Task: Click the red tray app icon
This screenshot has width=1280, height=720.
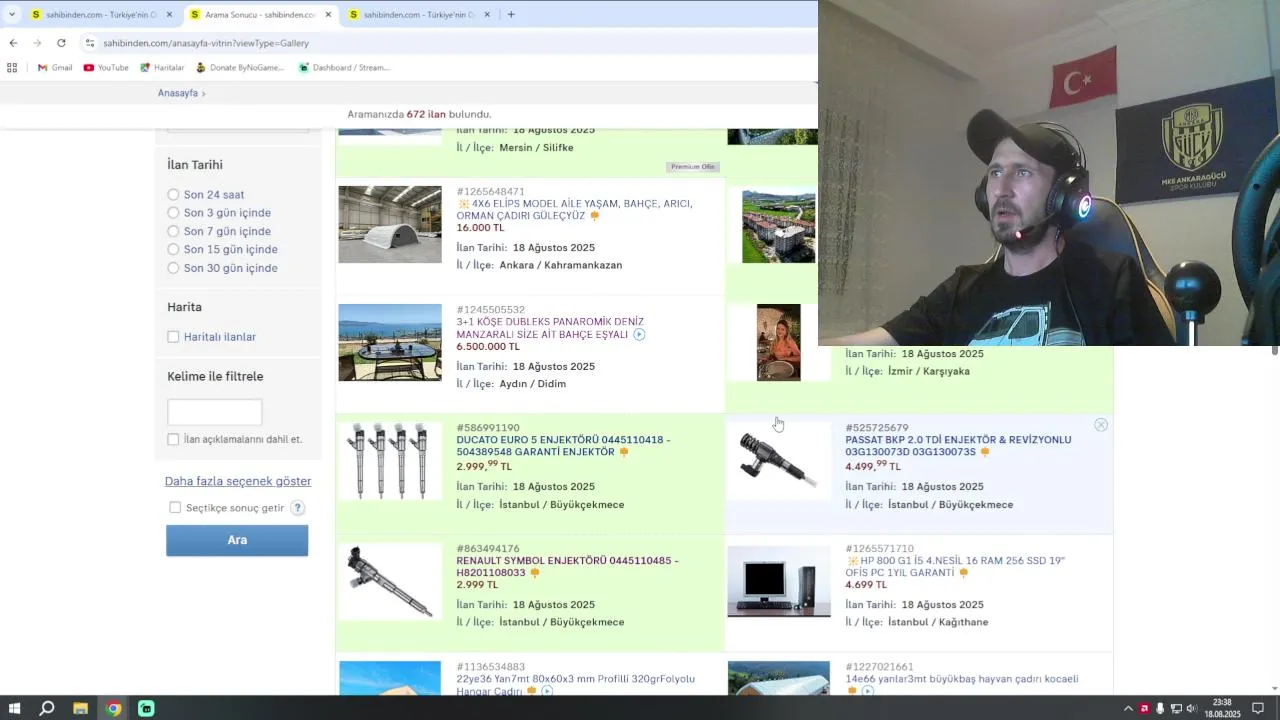Action: click(x=1145, y=708)
